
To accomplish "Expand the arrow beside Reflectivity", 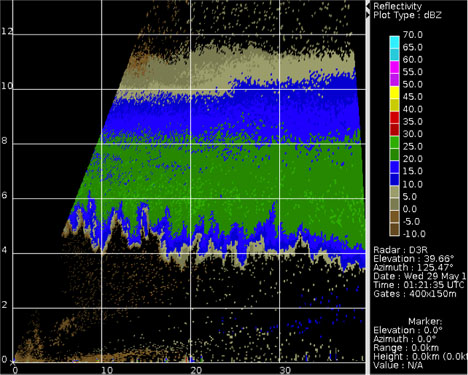I will click(368, 6).
